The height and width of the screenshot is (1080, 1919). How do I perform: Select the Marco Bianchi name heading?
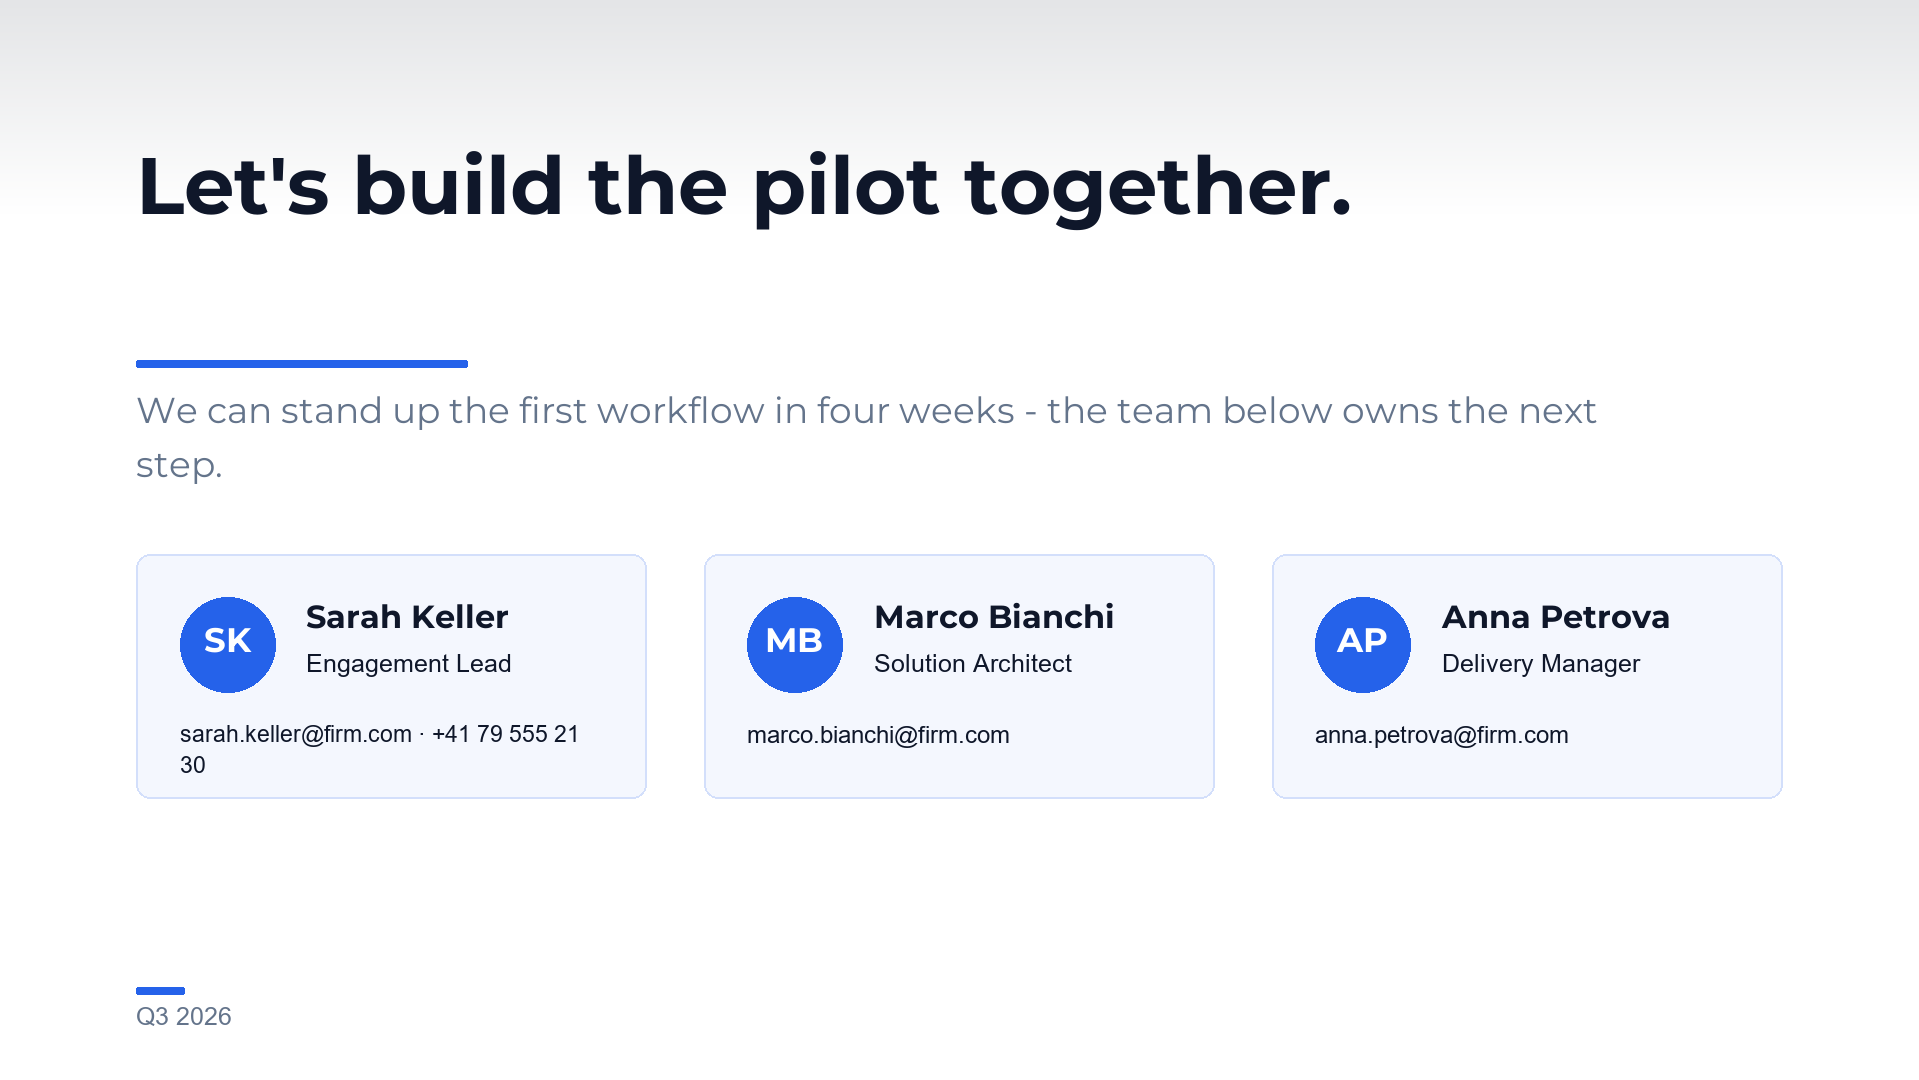(x=994, y=617)
